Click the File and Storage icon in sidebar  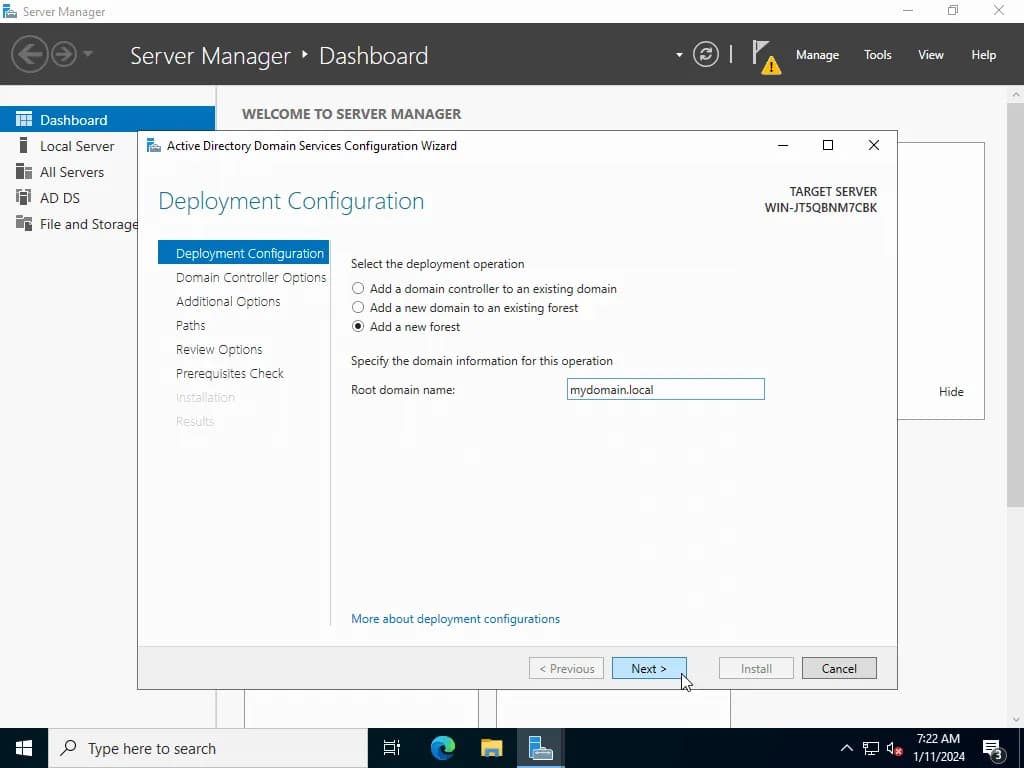click(24, 223)
